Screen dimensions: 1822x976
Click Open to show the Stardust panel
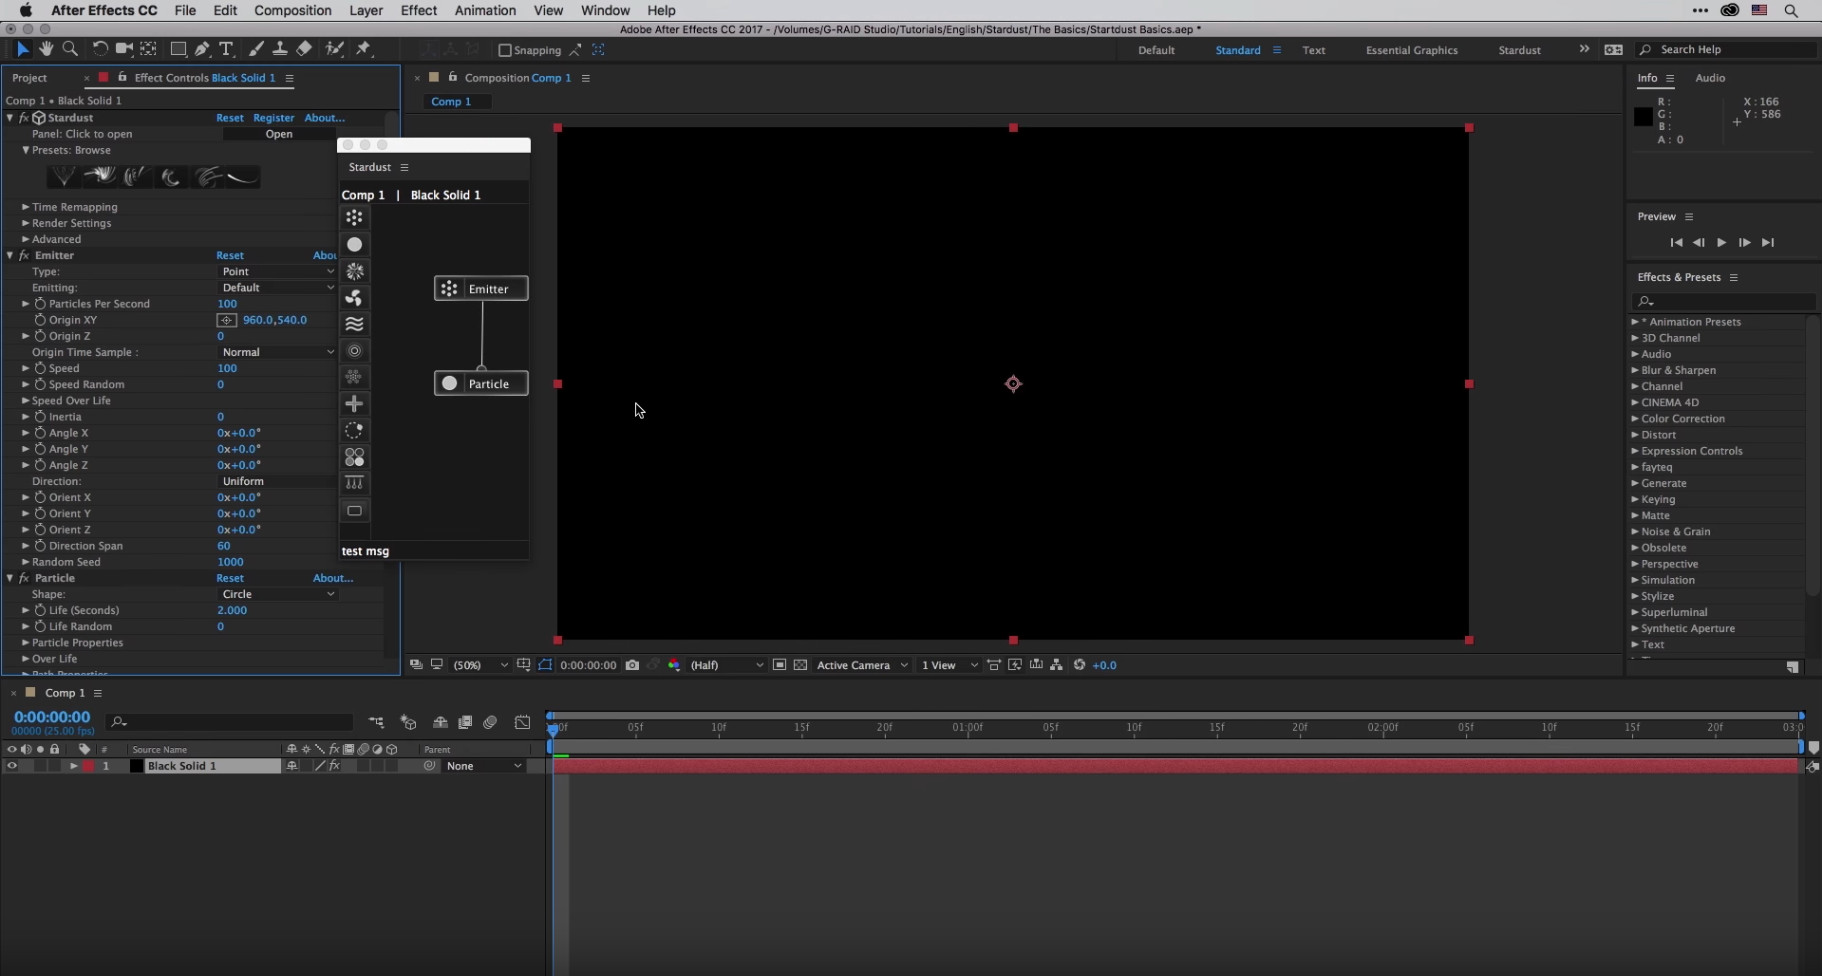tap(279, 134)
